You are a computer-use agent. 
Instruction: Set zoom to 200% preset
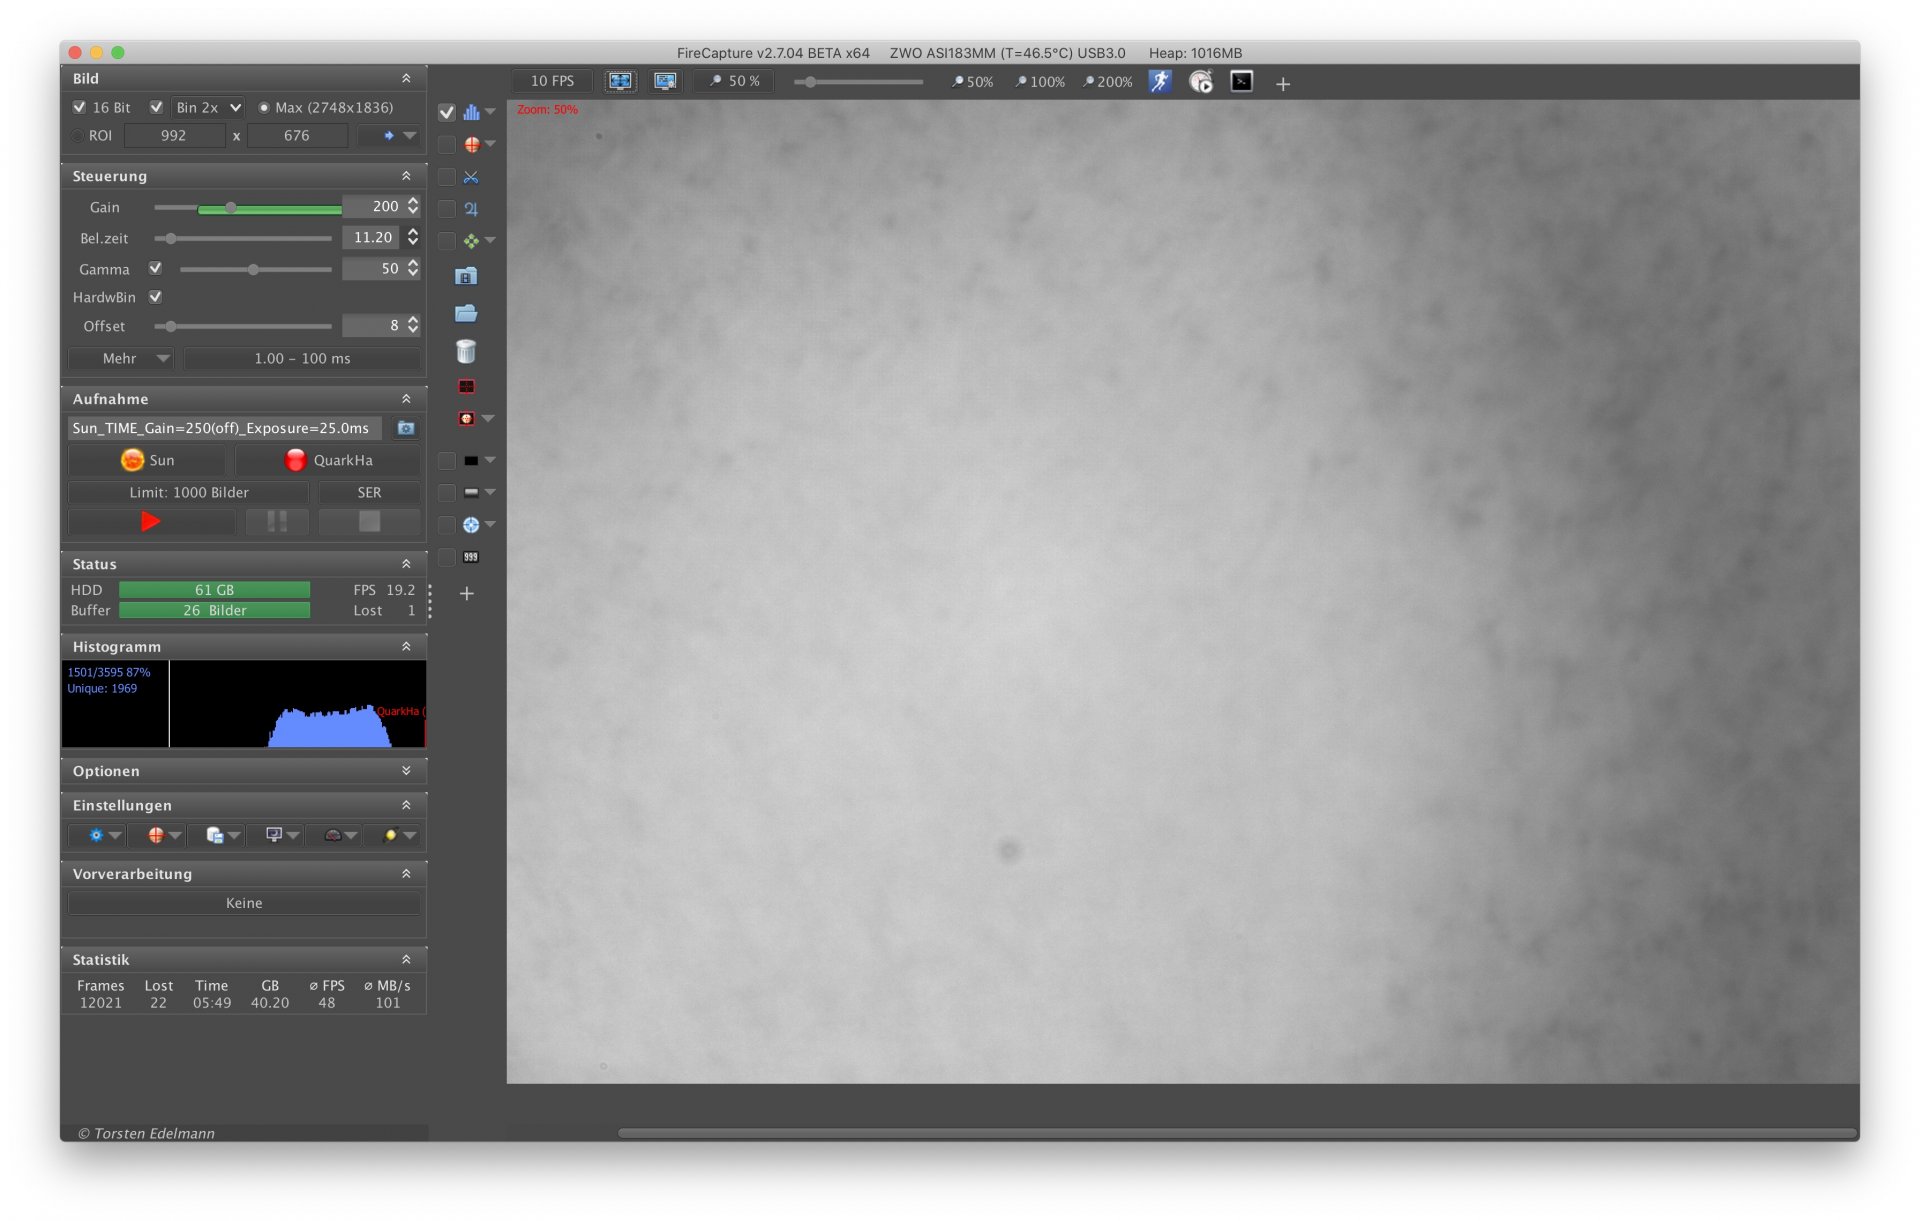[x=1107, y=82]
